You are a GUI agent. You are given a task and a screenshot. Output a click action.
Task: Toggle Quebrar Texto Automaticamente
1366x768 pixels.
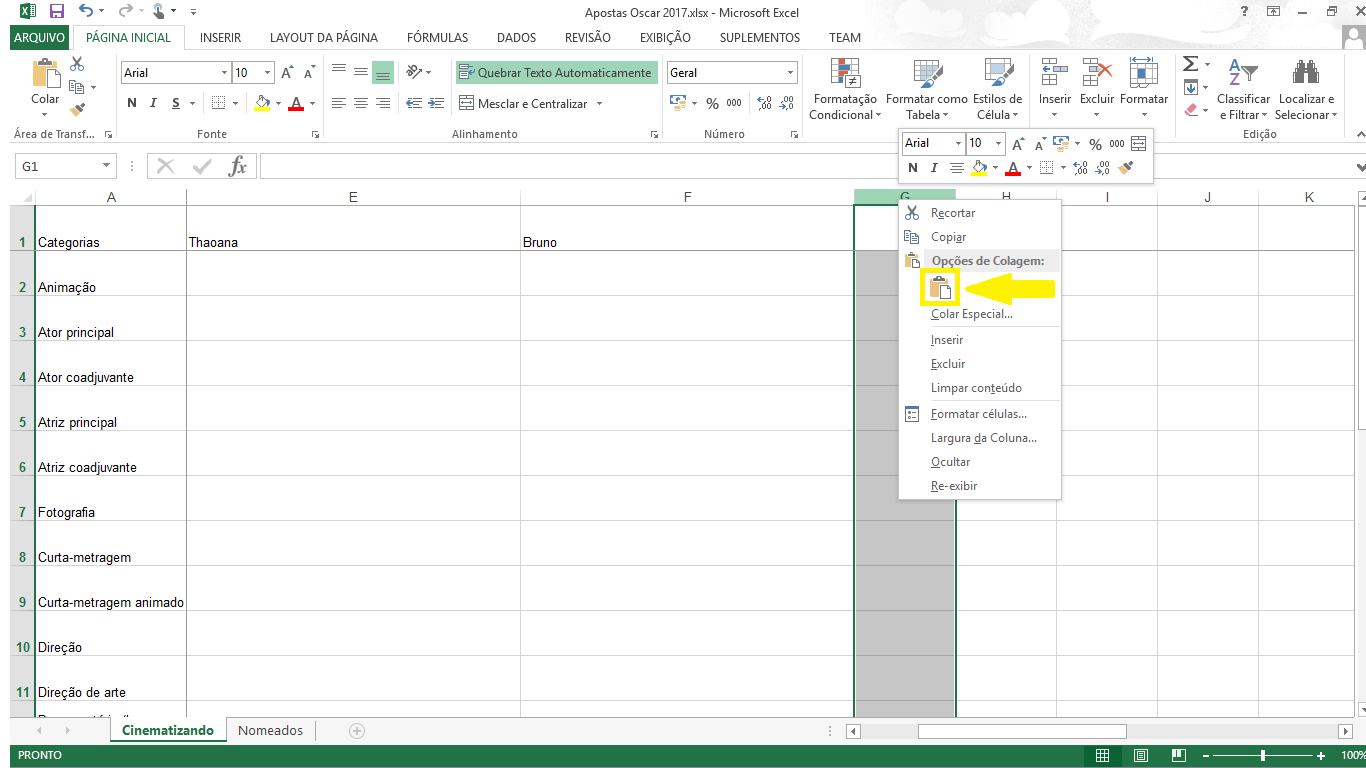555,73
